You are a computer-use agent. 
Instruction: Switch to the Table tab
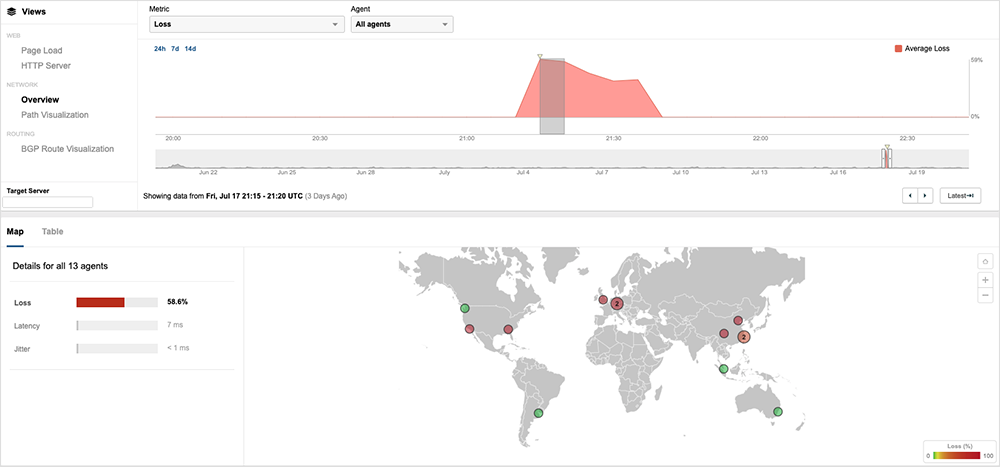pyautogui.click(x=52, y=231)
